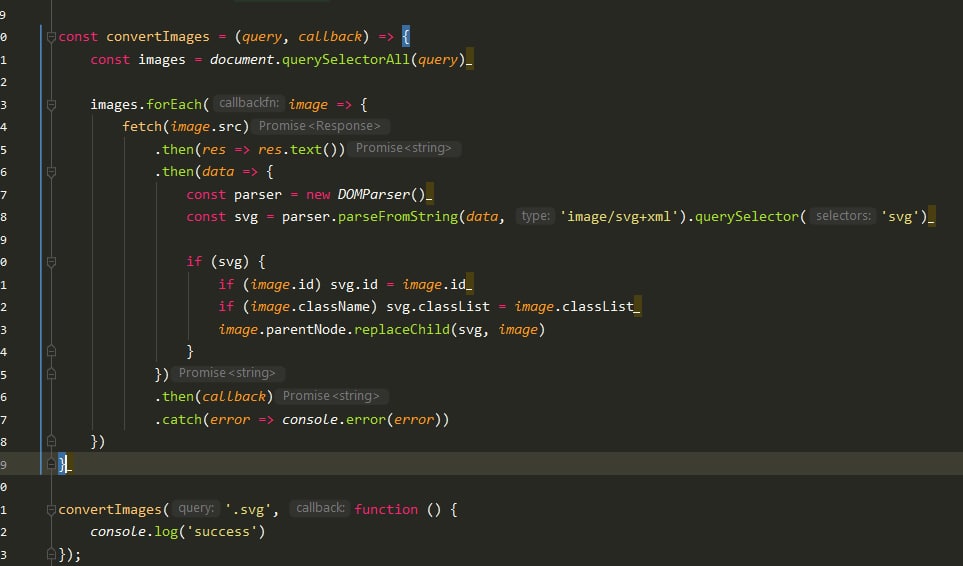Screen dimensions: 963x566
Task: Click the parseFromString method name
Action: point(398,217)
